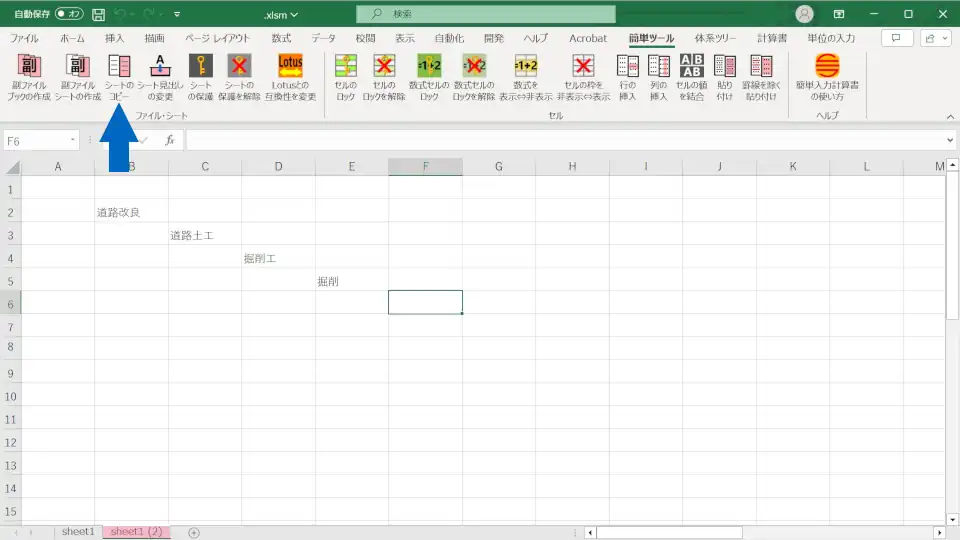Switch to the 体系ツリー tab

coord(715,38)
